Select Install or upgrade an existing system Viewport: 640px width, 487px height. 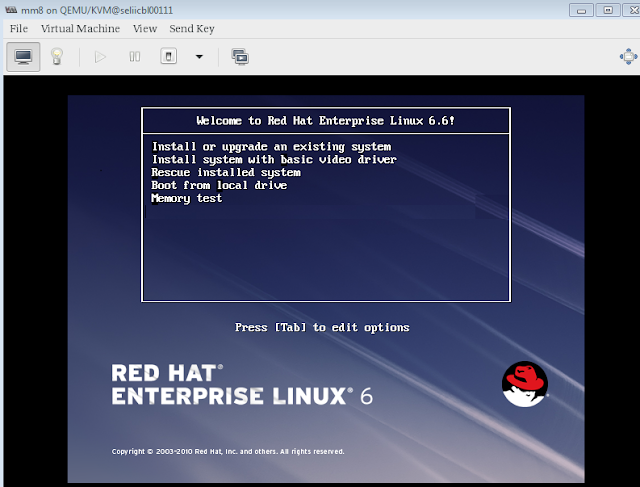tap(271, 147)
